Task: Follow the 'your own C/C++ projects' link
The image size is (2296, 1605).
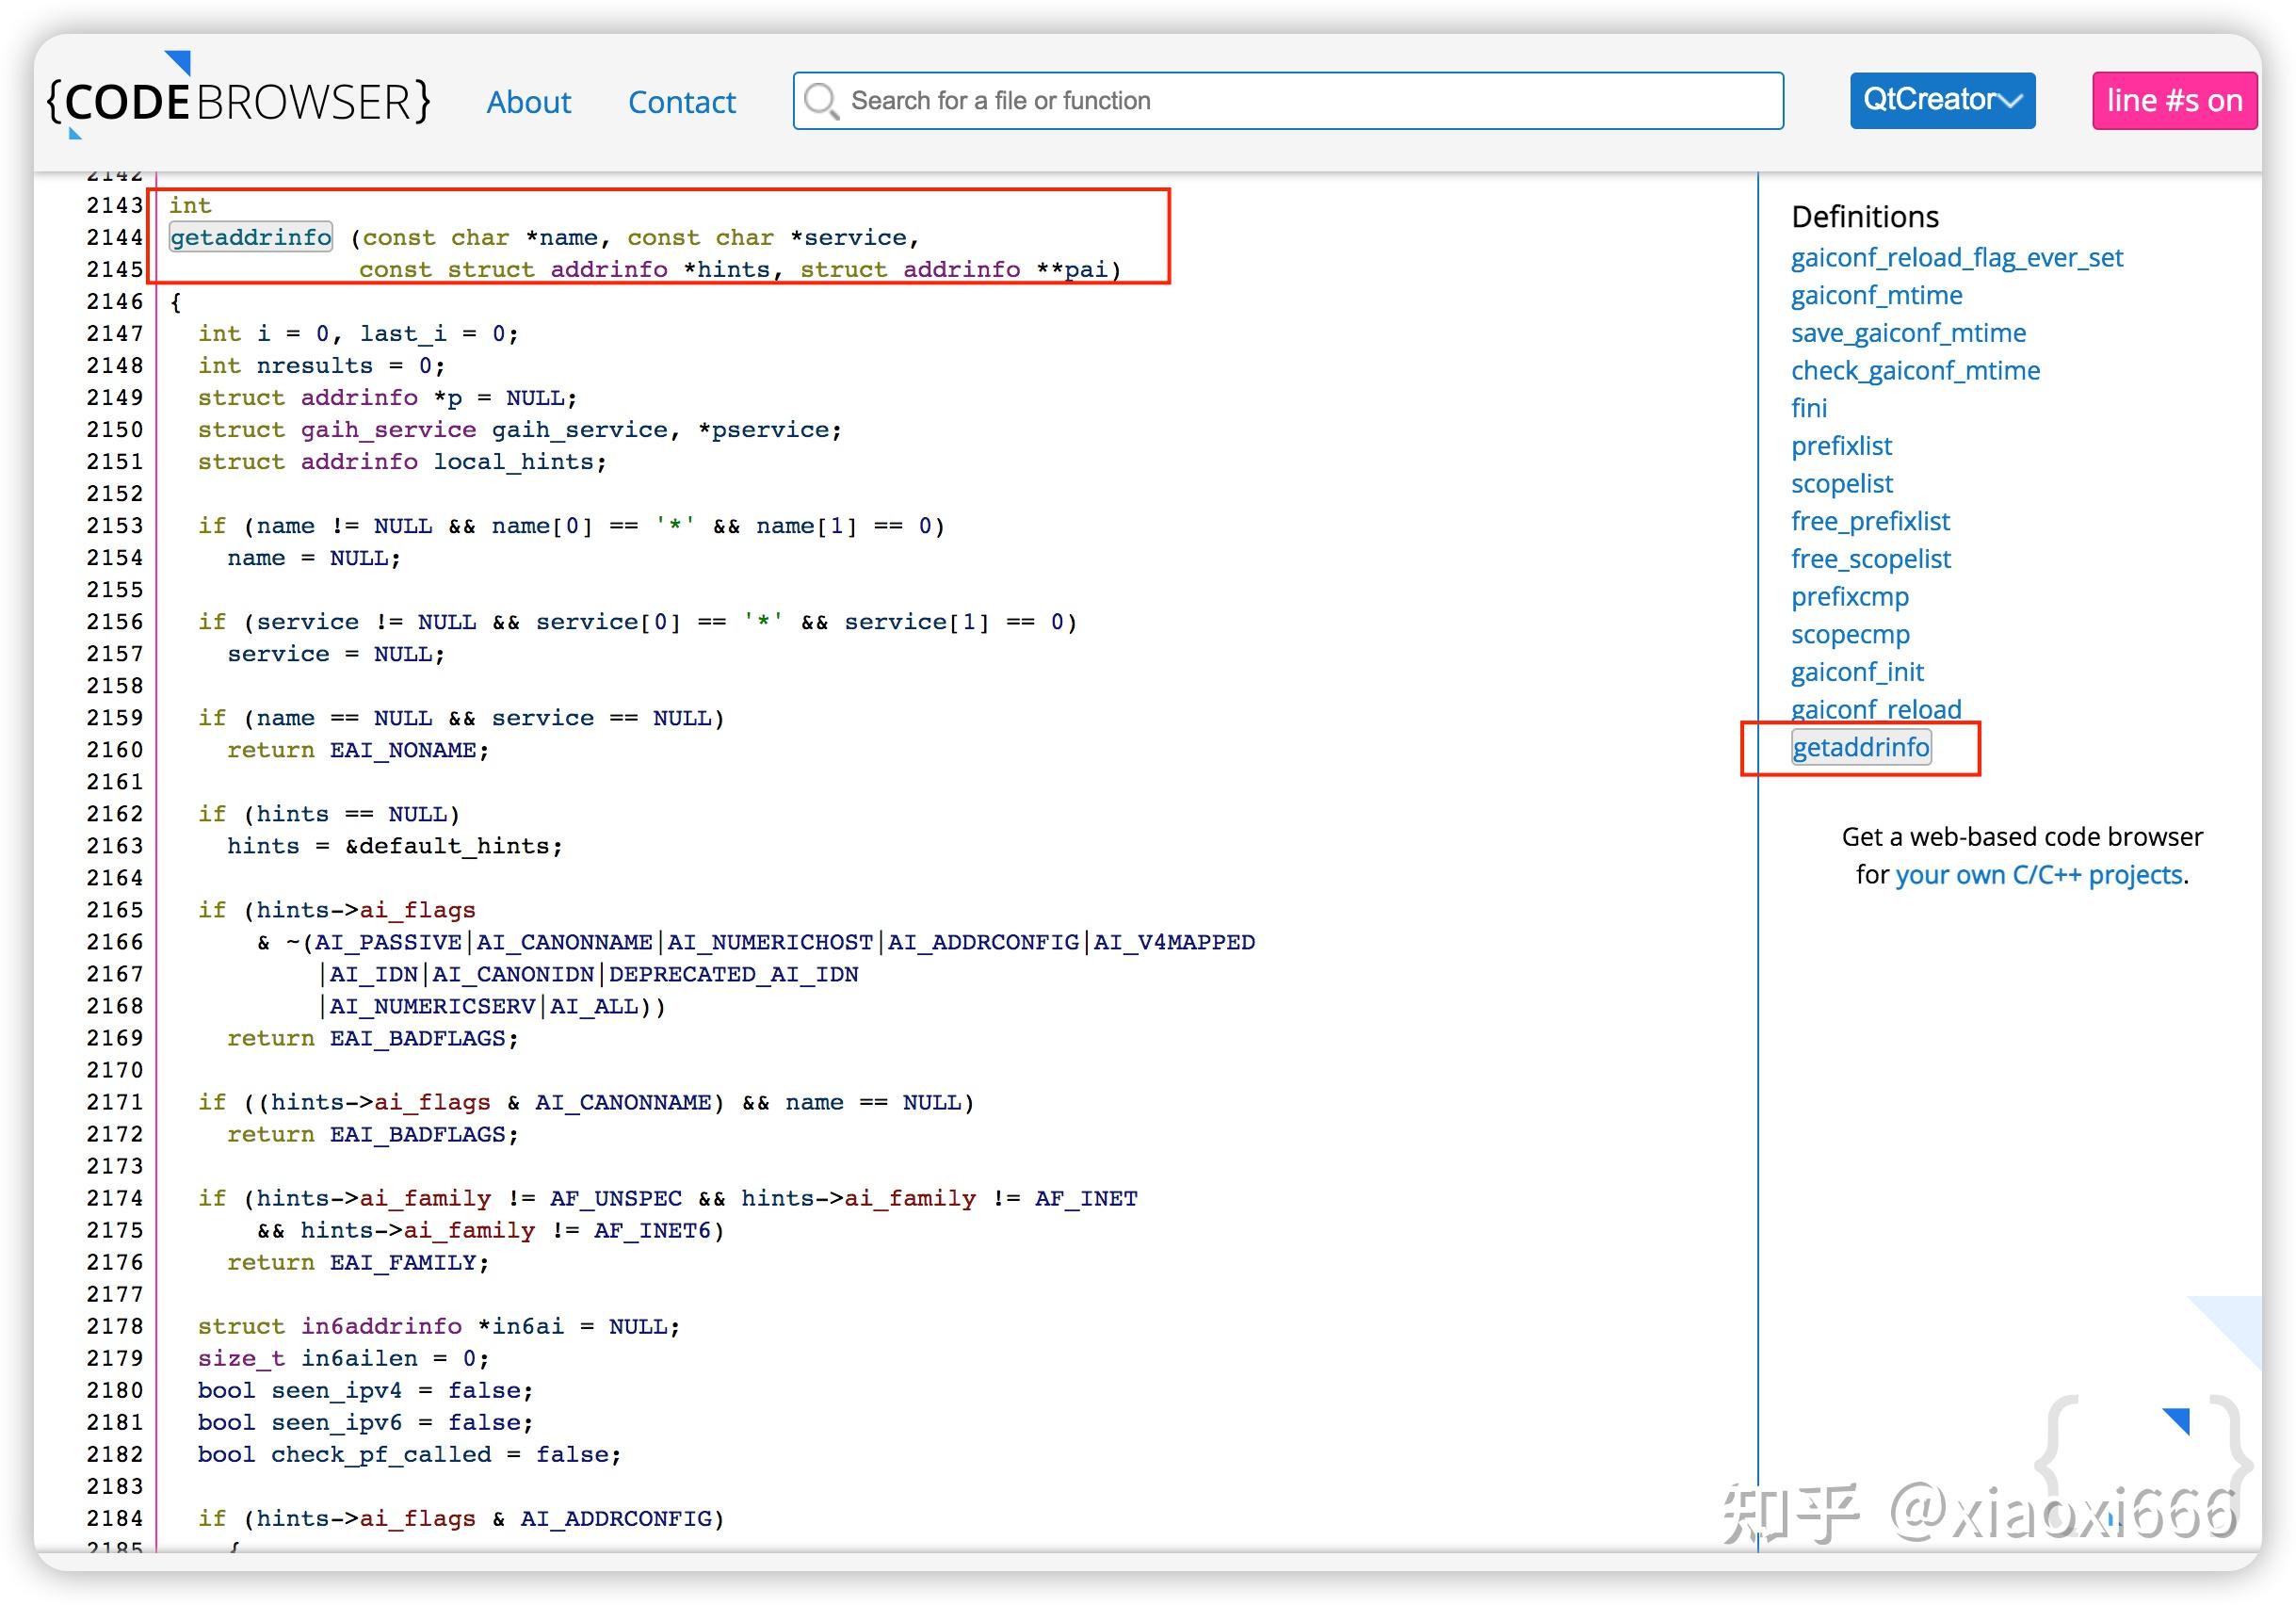Action: (x=2040, y=874)
